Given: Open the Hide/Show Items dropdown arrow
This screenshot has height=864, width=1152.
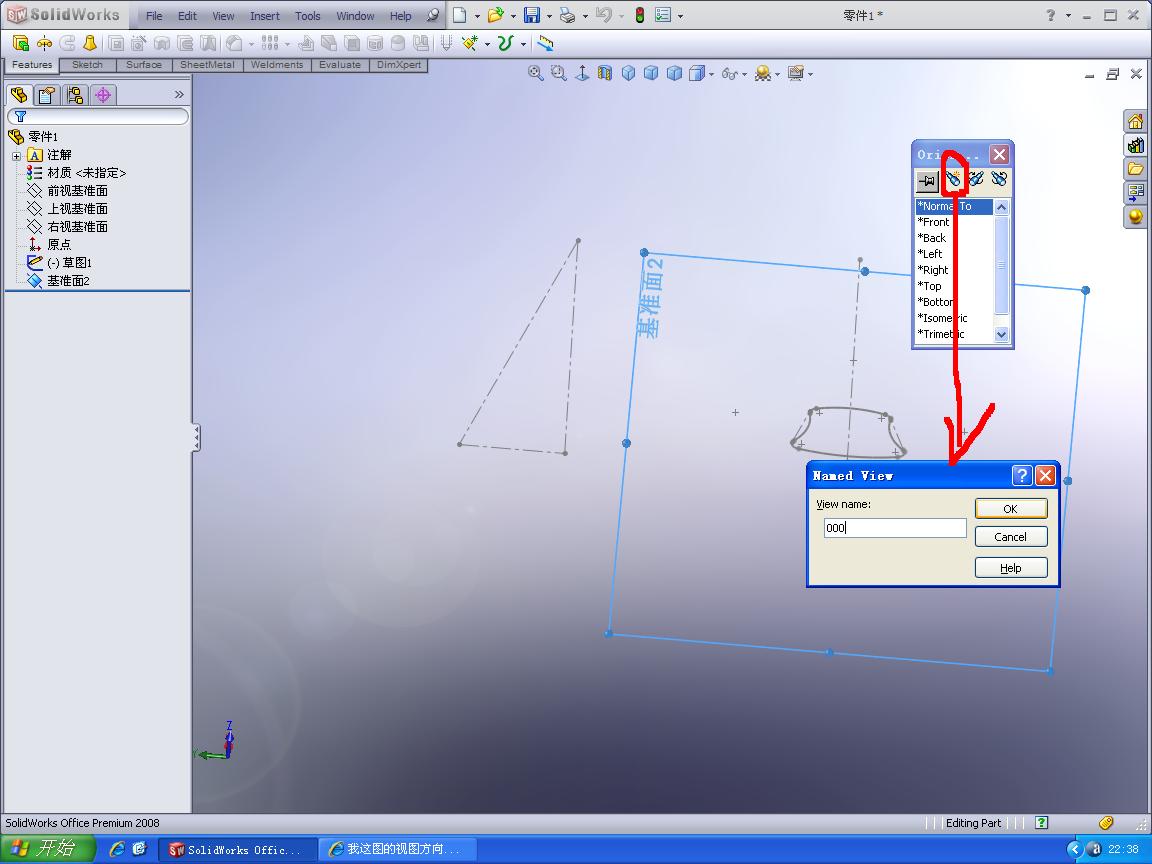Looking at the screenshot, I should click(x=744, y=73).
